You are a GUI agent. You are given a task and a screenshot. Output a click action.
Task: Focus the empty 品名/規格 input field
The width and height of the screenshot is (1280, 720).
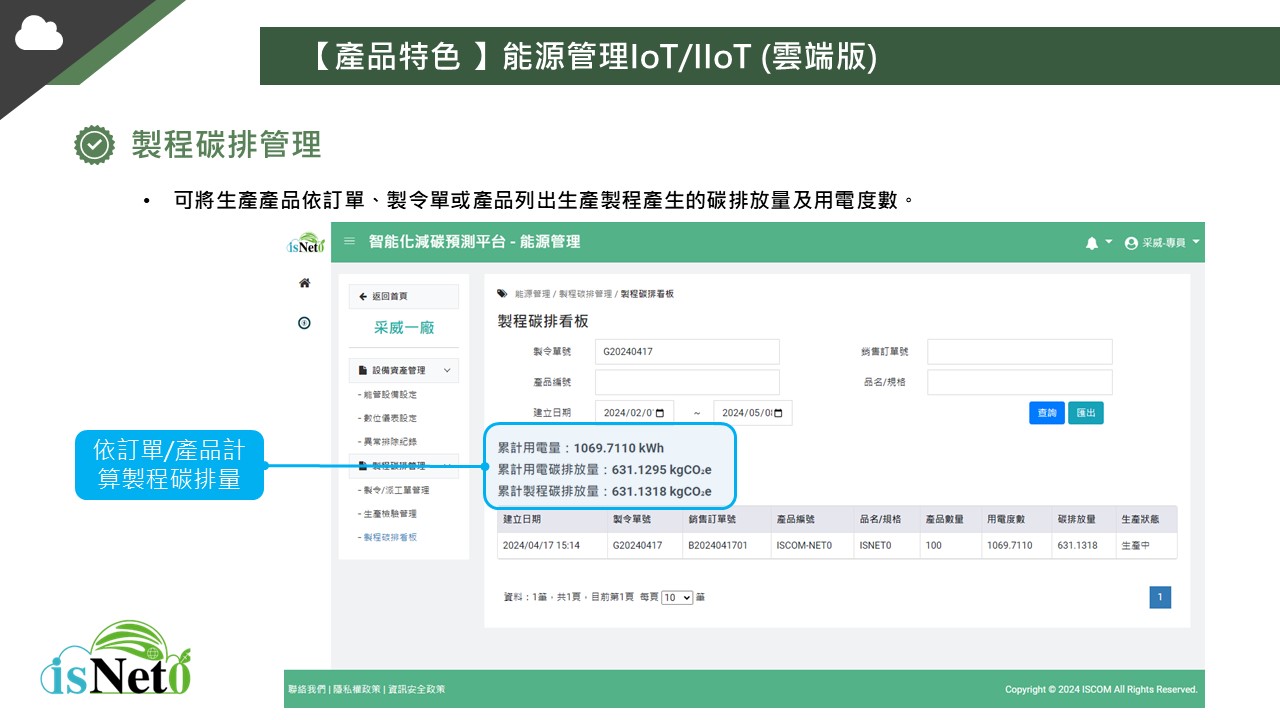pos(1019,382)
